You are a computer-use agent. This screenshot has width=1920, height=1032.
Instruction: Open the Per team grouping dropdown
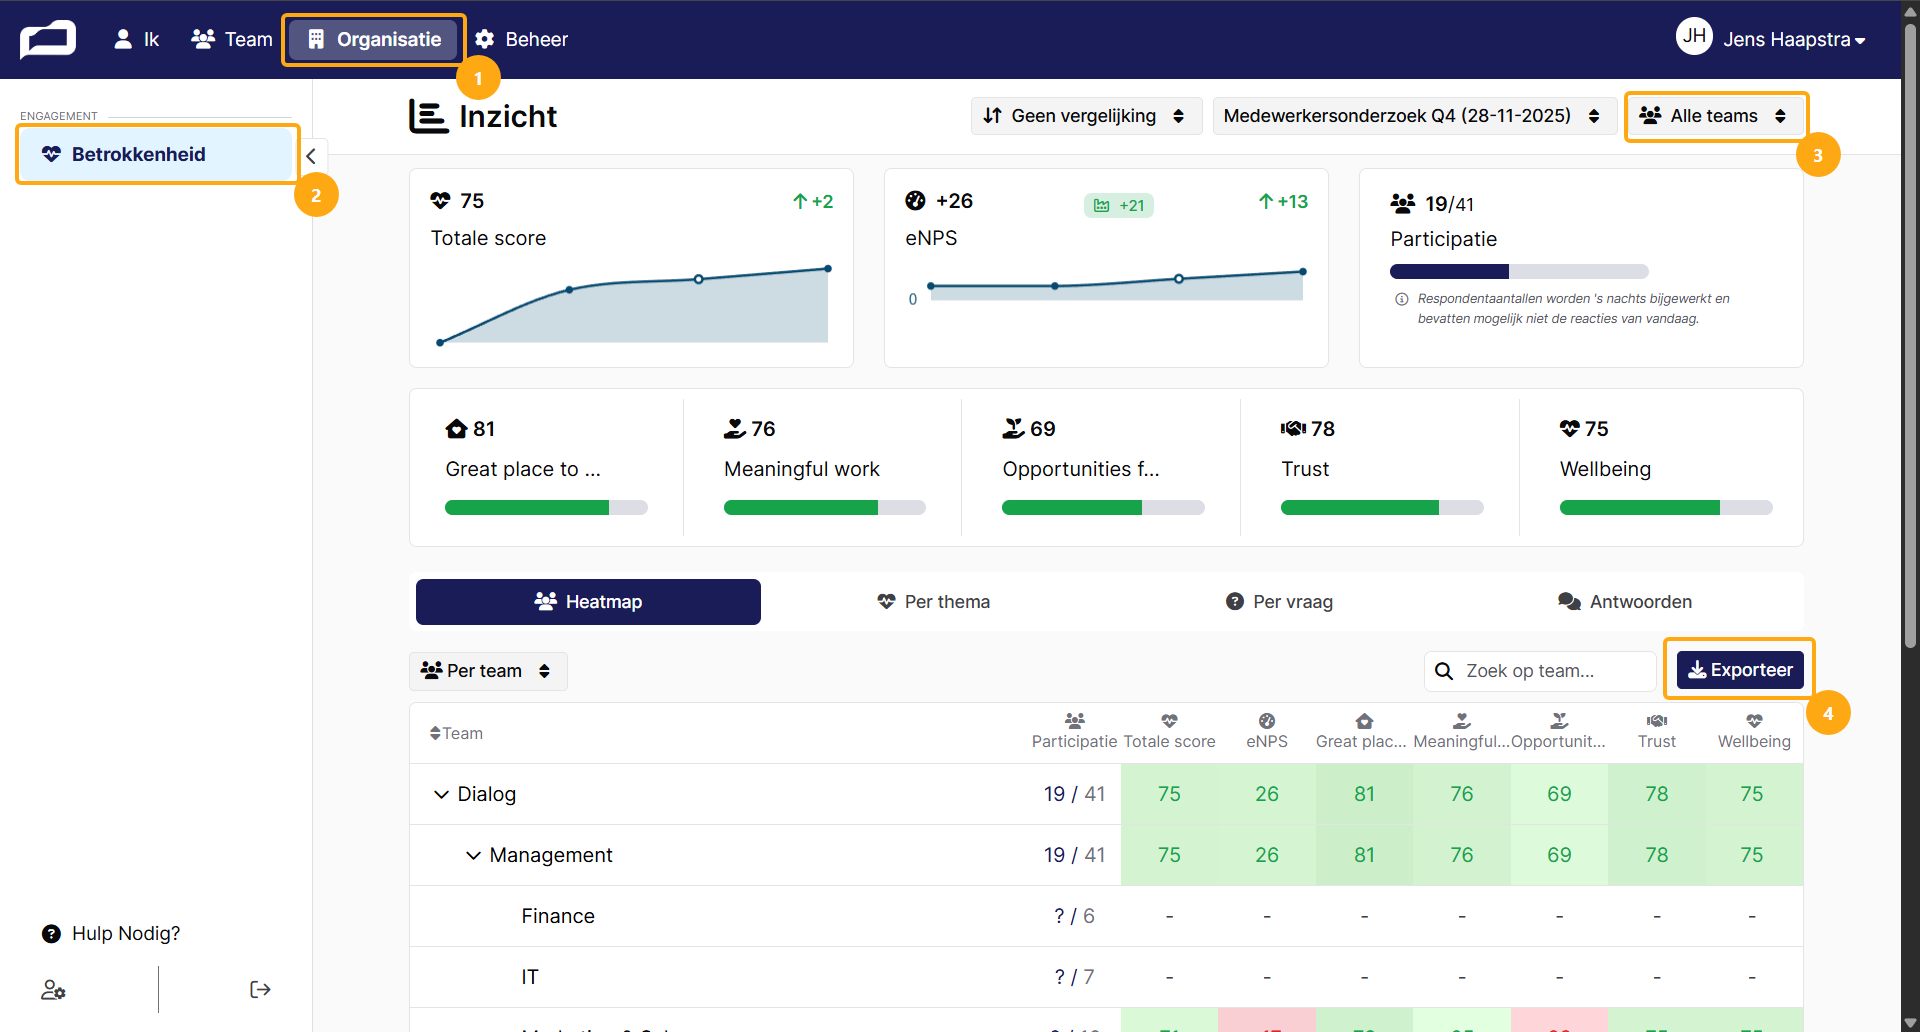click(x=488, y=671)
